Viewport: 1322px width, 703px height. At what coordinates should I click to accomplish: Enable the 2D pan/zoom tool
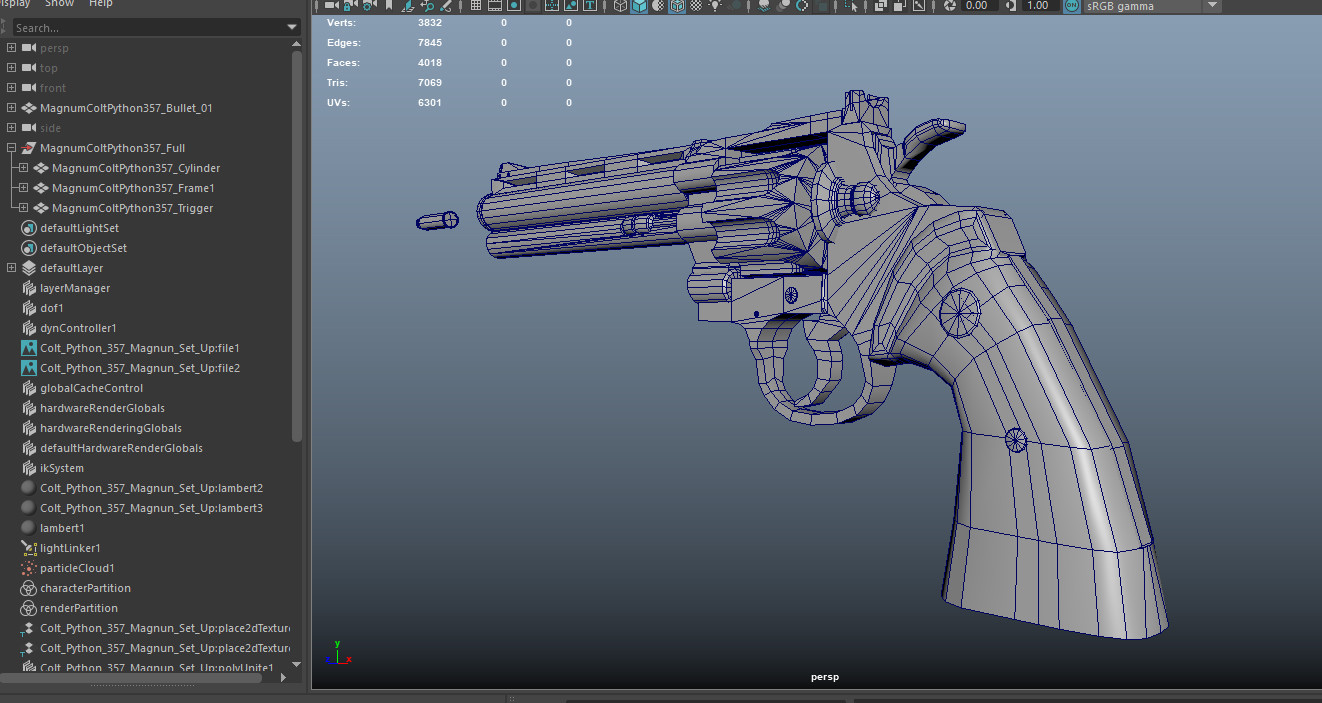point(429,6)
